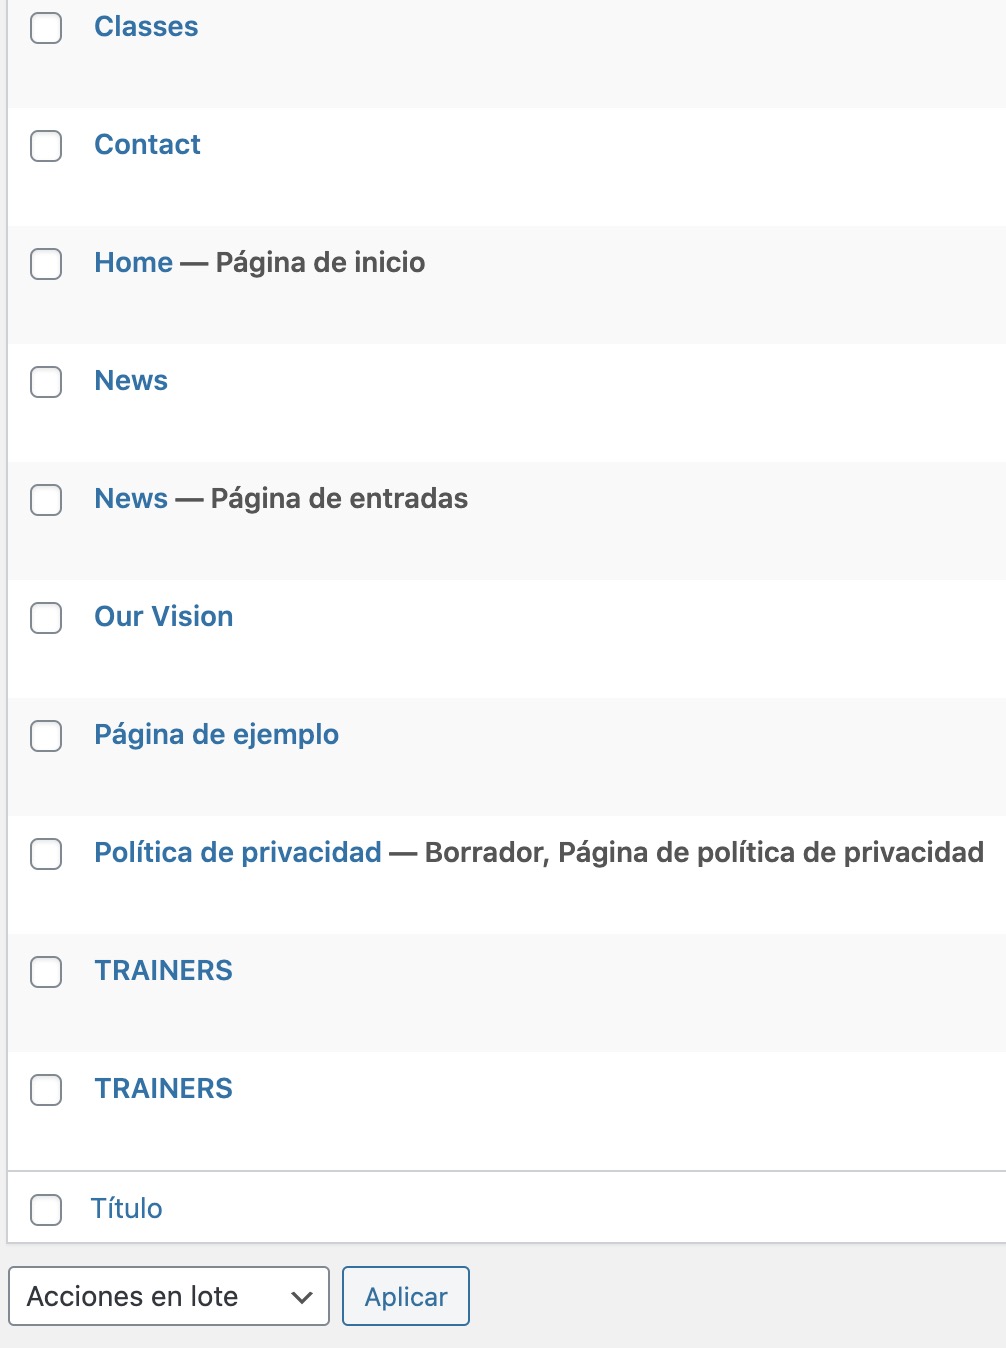
Task: Open the Classes page link
Action: [x=146, y=27]
